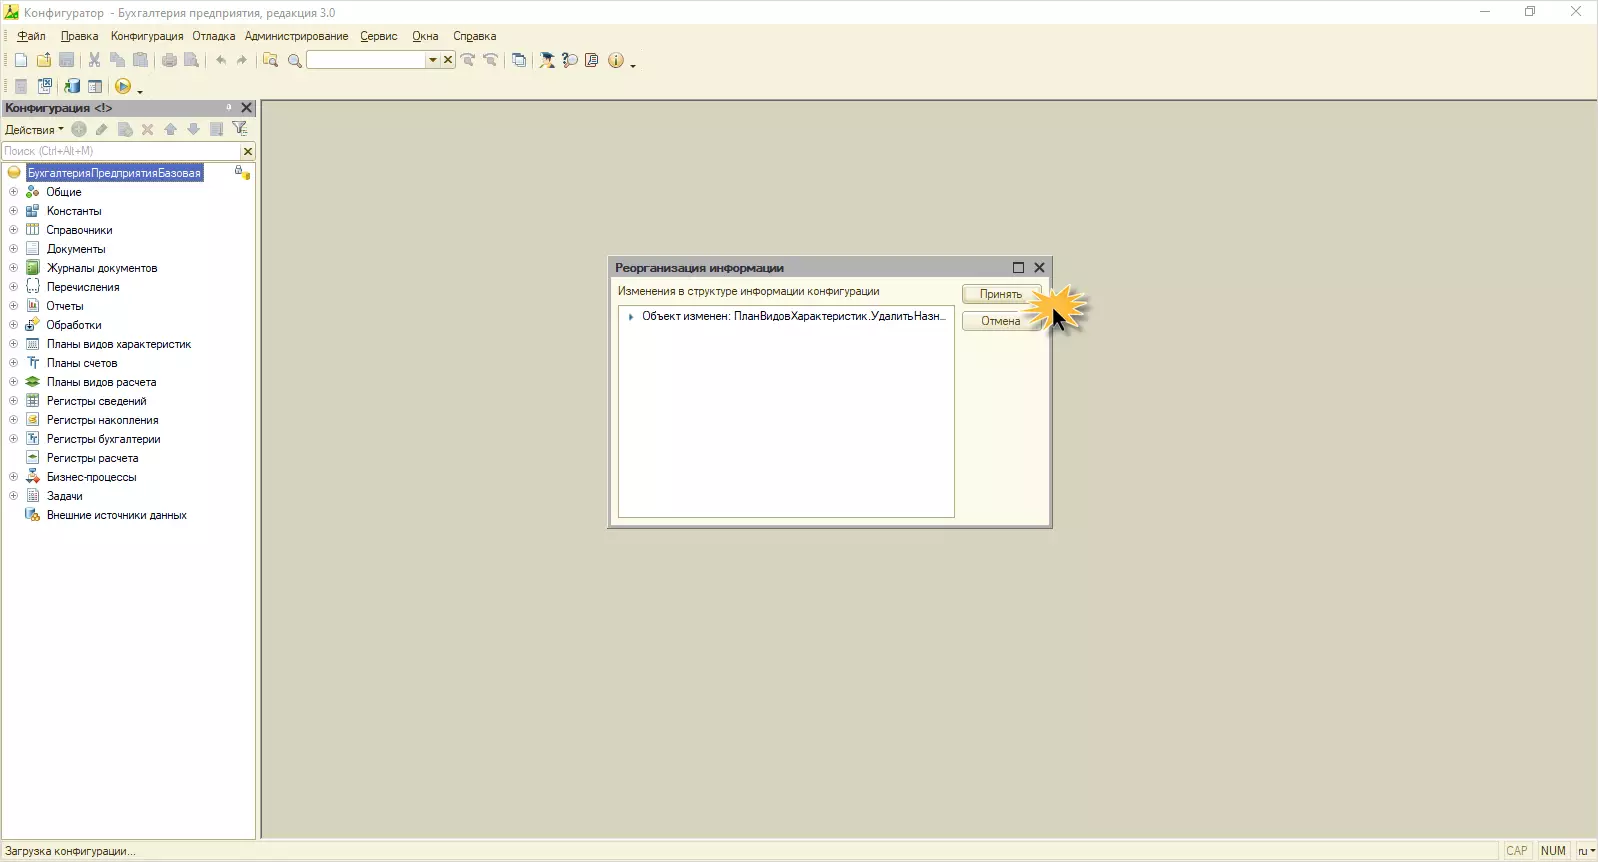This screenshot has width=1598, height=862.
Task: Open the toolbar search history dropdown
Action: pyautogui.click(x=433, y=60)
